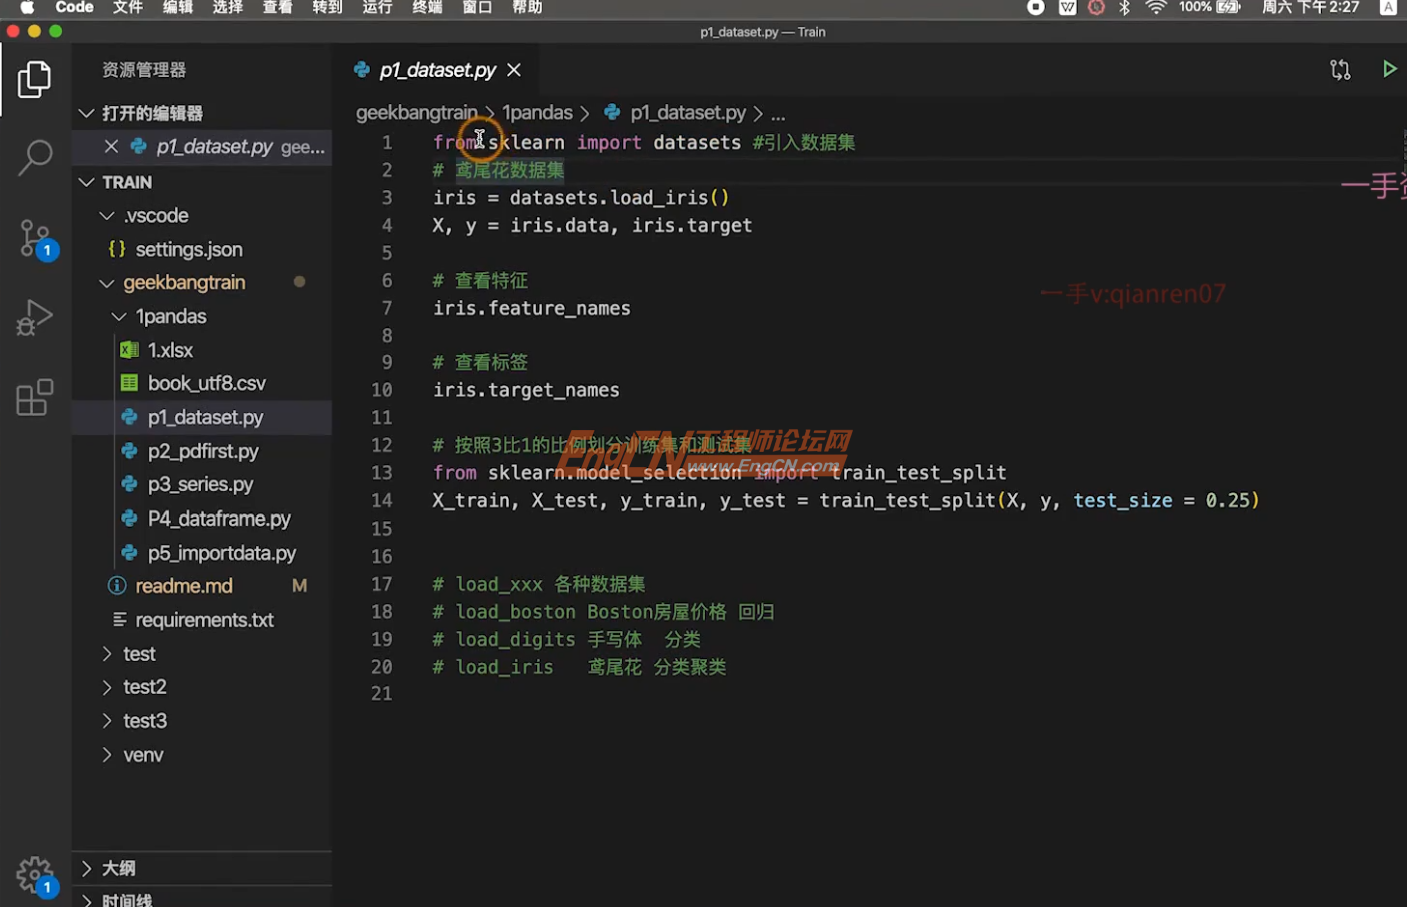Click the Wi-Fi icon in the menu bar
Viewport: 1407px width, 907px height.
click(1155, 7)
